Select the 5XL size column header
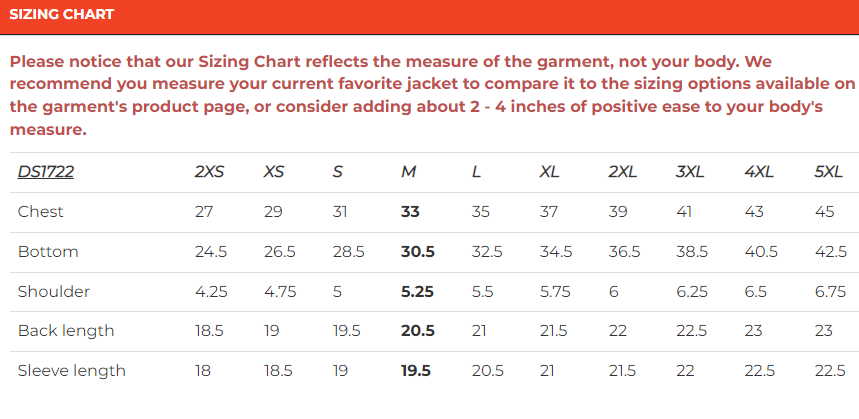Screen dimensions: 859x419 [x=829, y=172]
